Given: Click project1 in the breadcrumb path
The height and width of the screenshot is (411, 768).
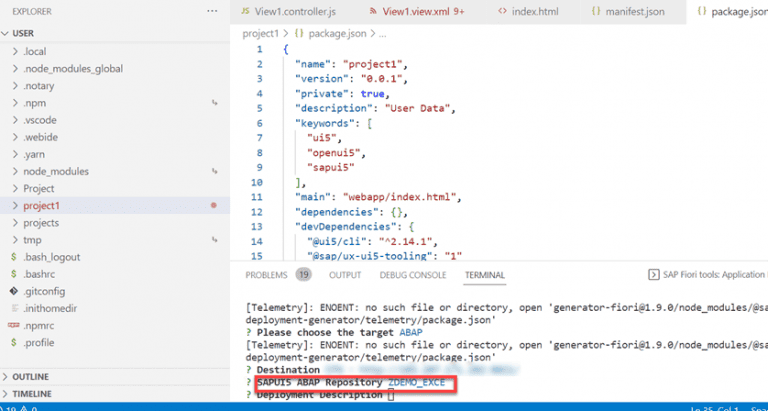Looking at the screenshot, I should point(263,32).
